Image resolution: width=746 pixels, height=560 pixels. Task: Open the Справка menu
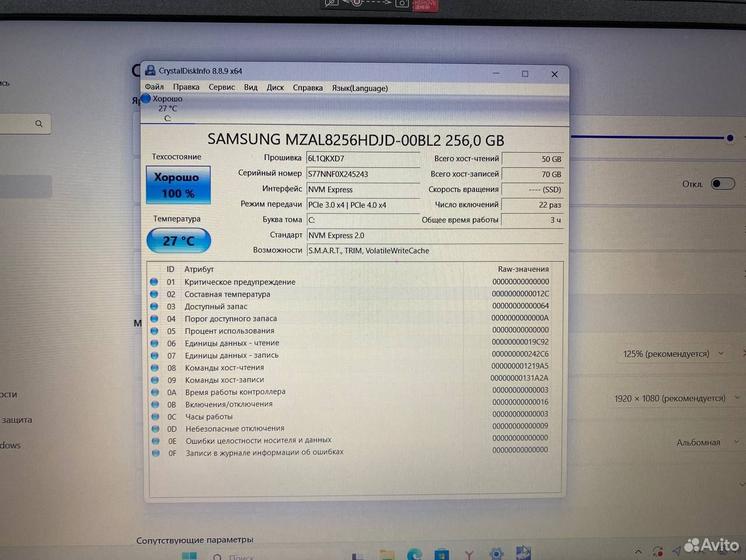coord(307,88)
